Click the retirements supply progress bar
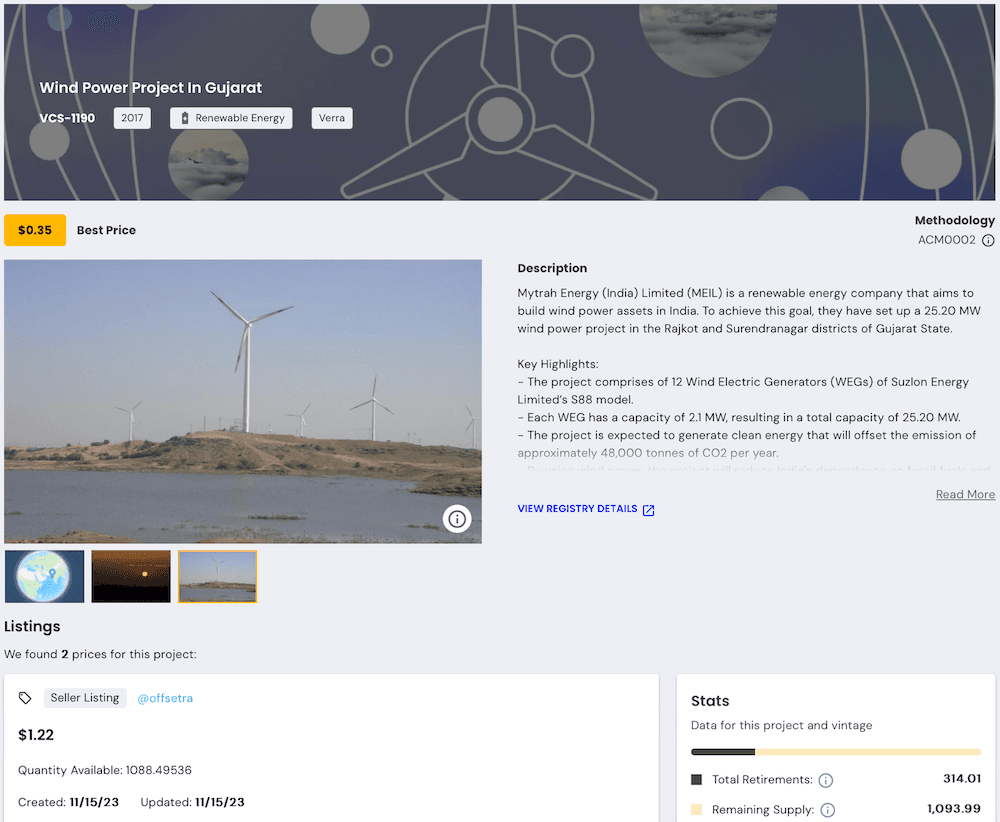This screenshot has width=1000, height=822. (835, 752)
